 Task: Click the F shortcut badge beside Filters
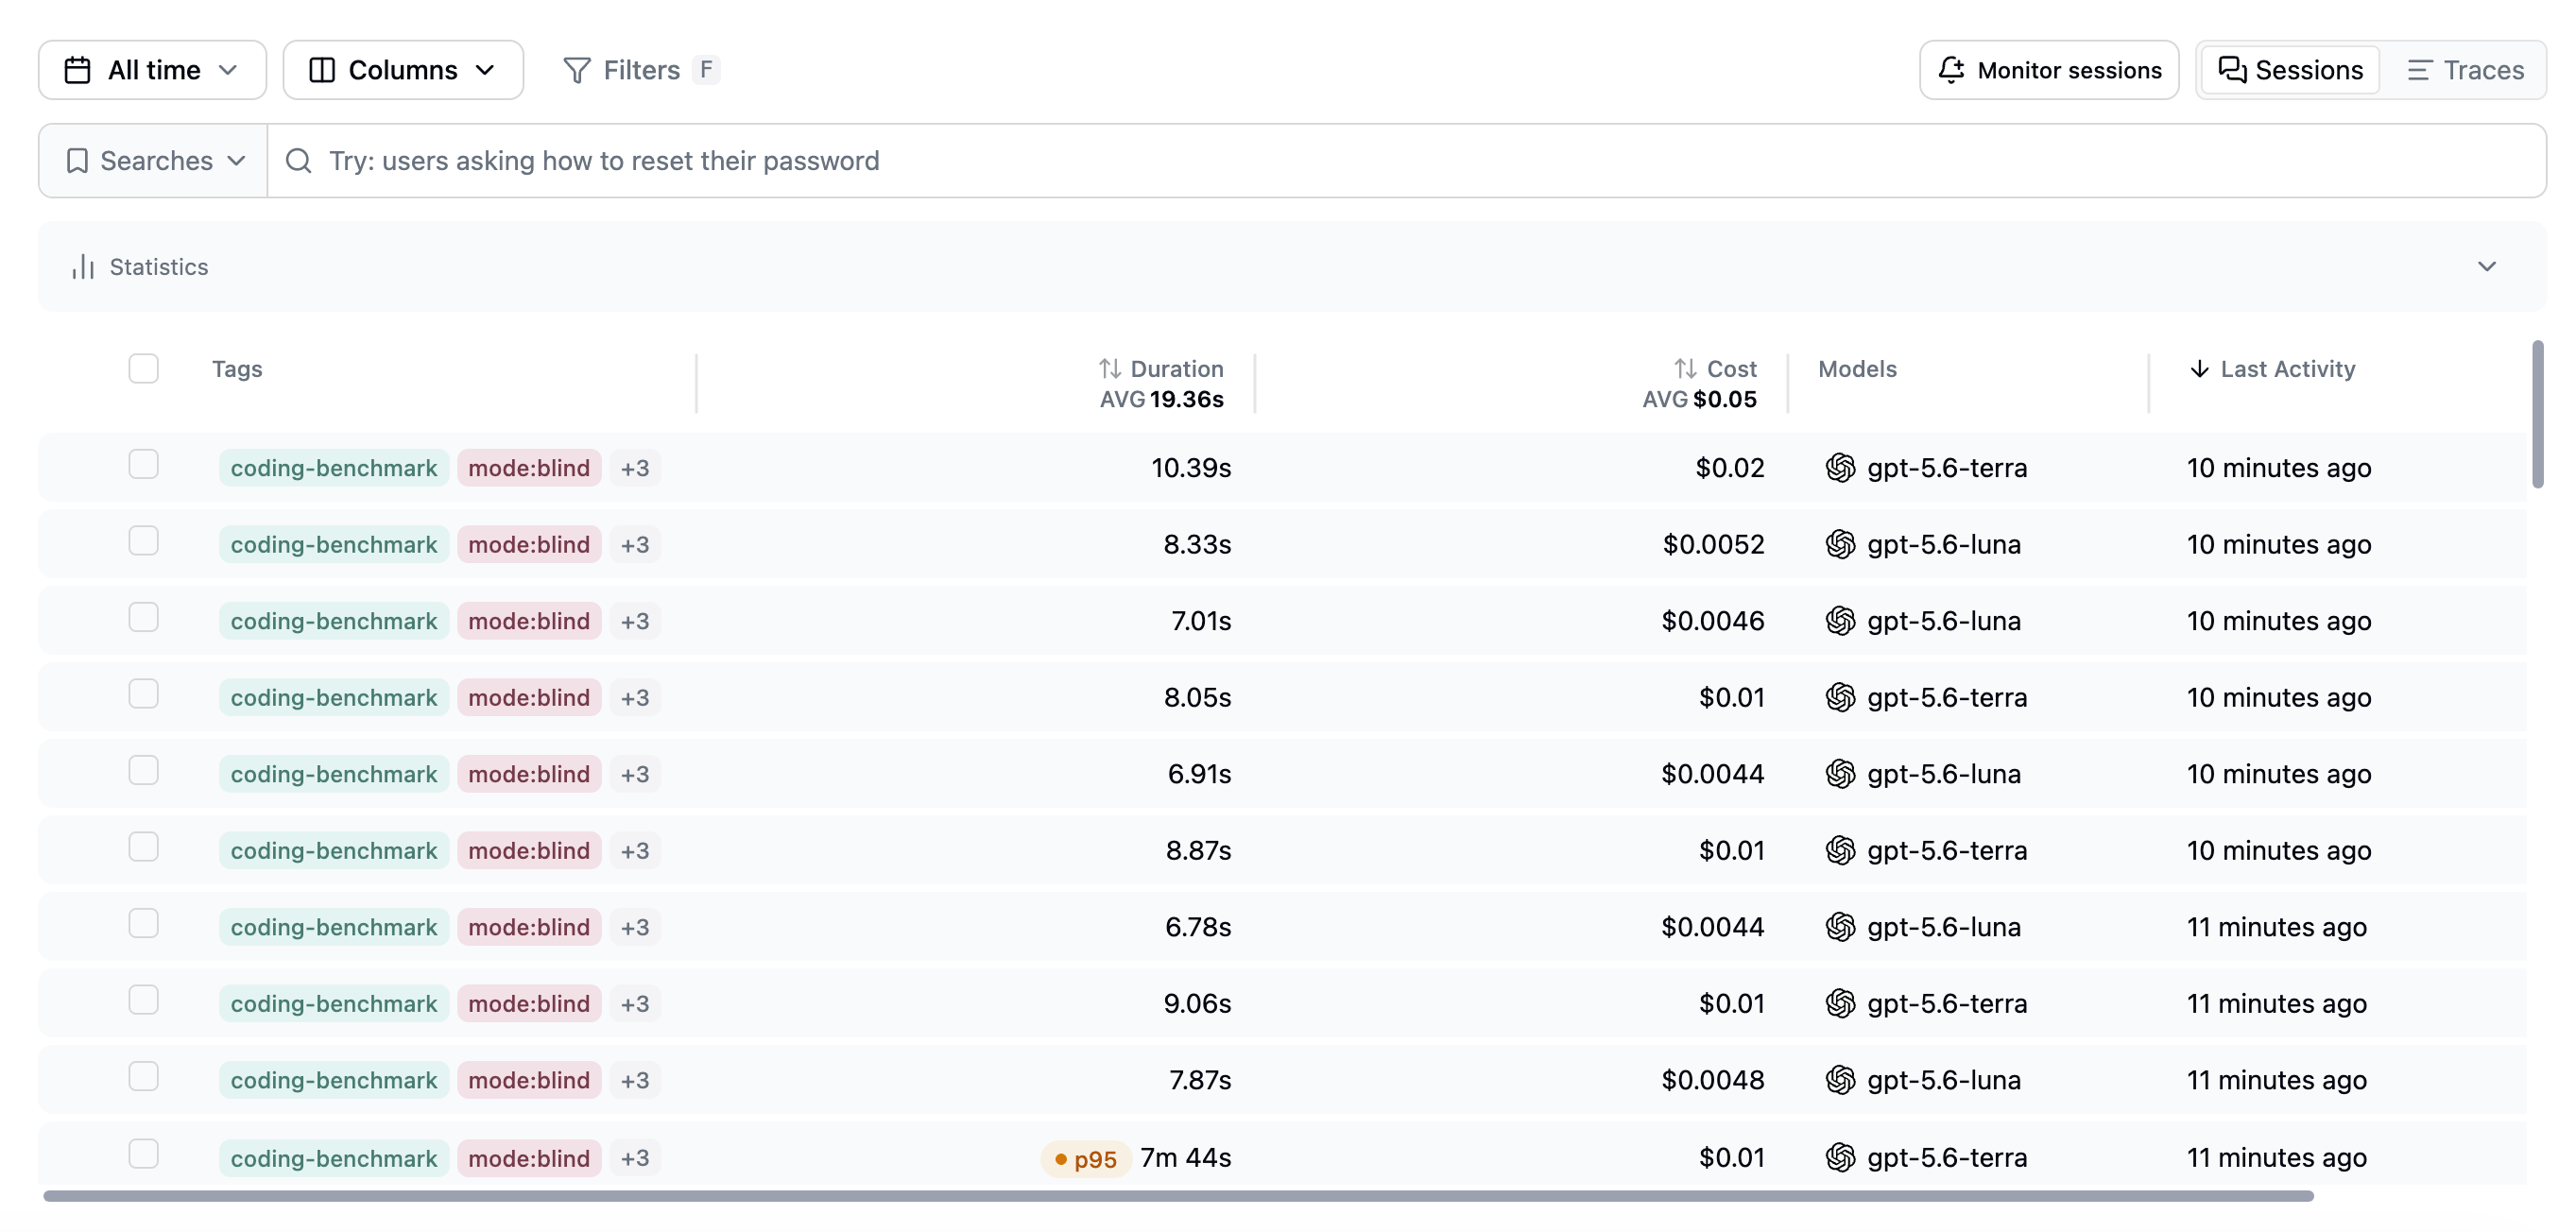706,70
